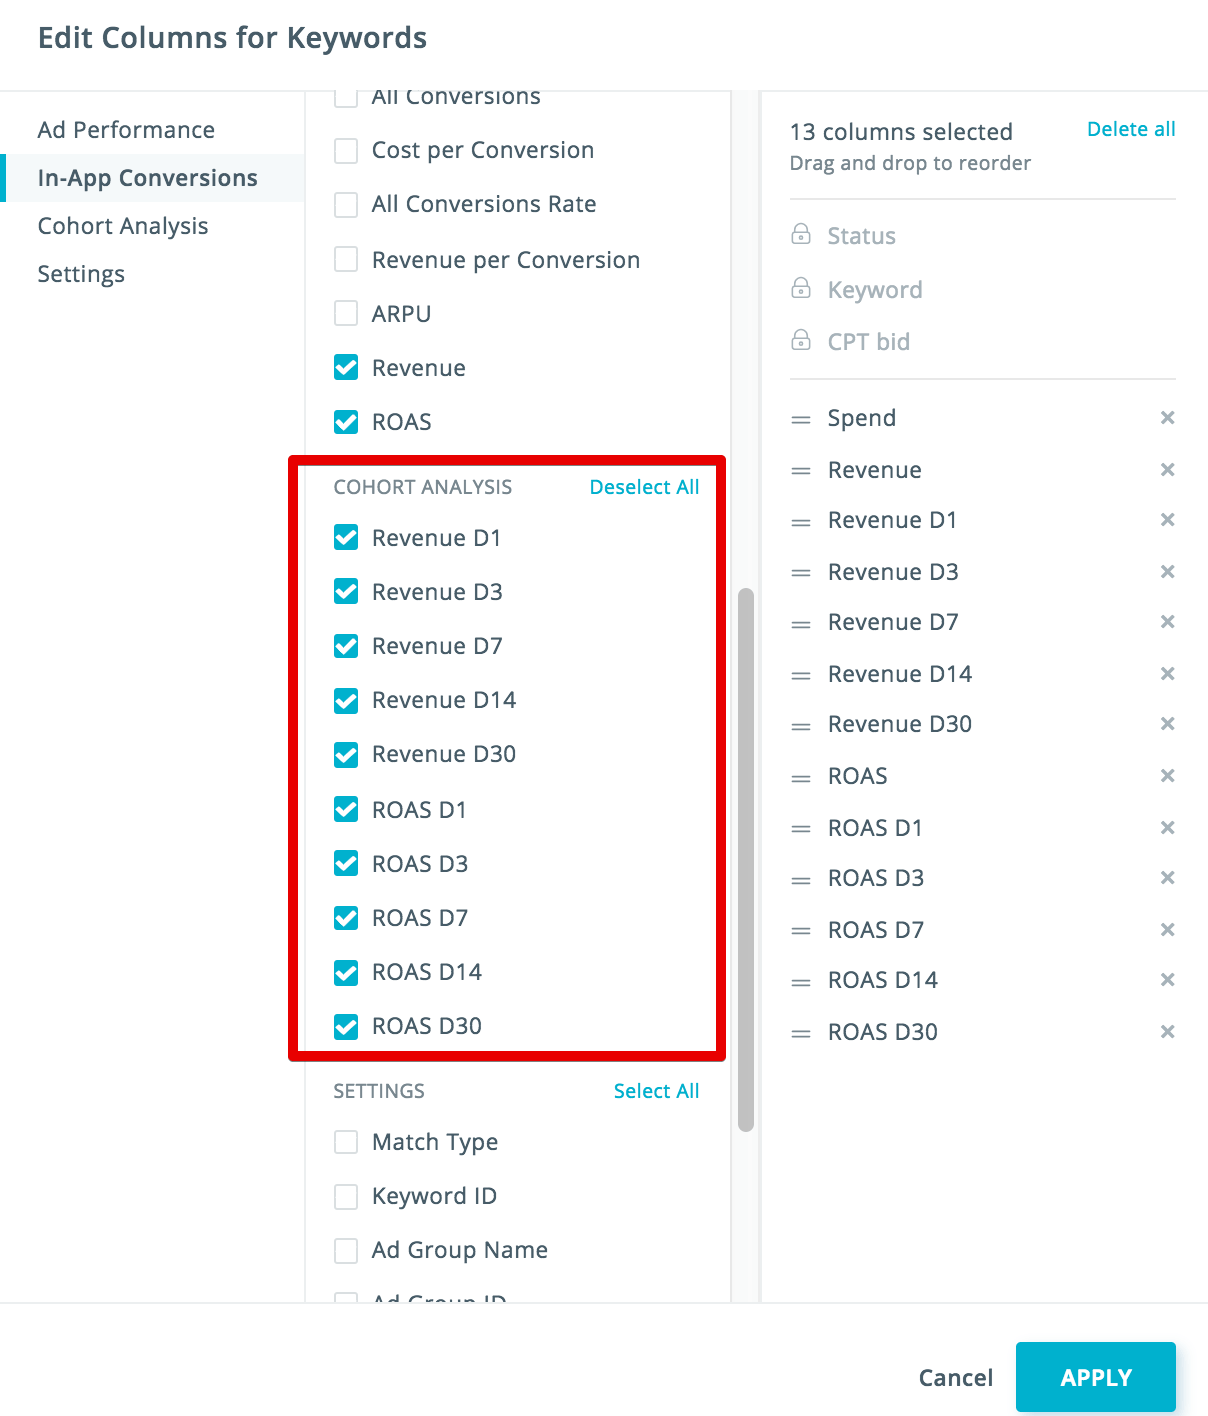Uncheck the Revenue D1 checkbox
The width and height of the screenshot is (1208, 1416).
[346, 538]
